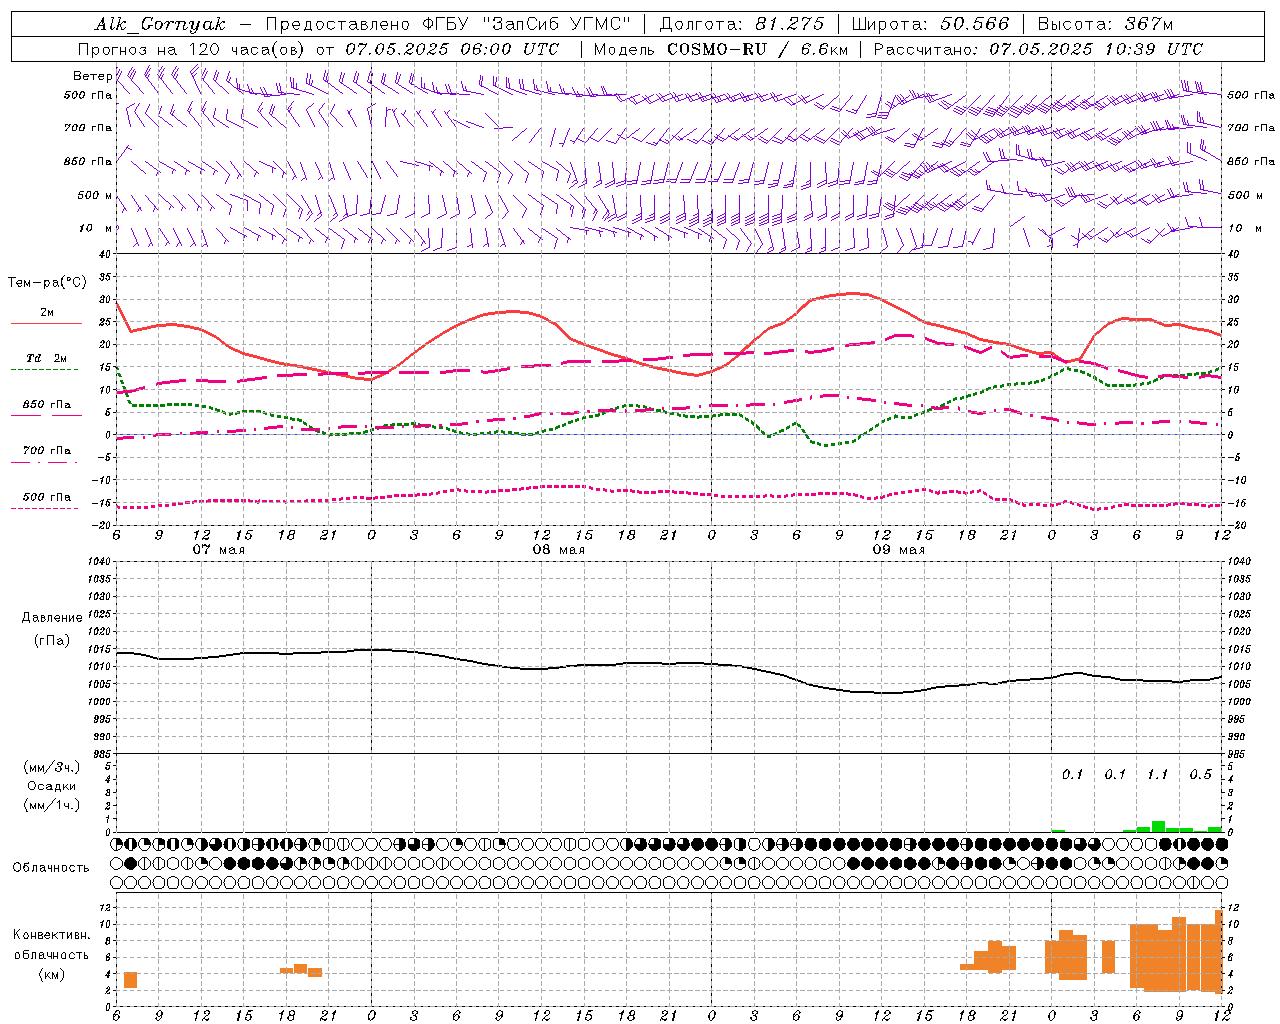This screenshot has width=1280, height=1024.
Task: Click the dashed 850 гПа temperature legend line
Action: (x=46, y=415)
